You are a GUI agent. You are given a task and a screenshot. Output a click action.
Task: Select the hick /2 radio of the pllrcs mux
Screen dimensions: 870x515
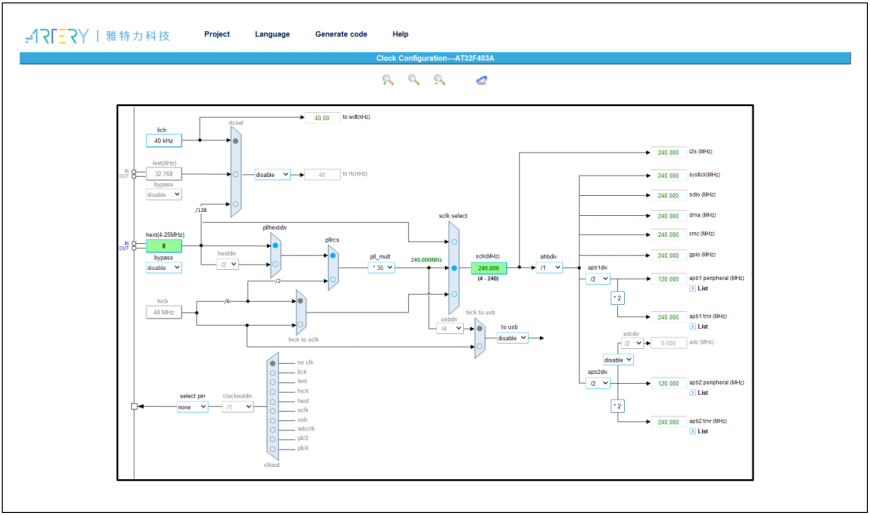tap(333, 280)
